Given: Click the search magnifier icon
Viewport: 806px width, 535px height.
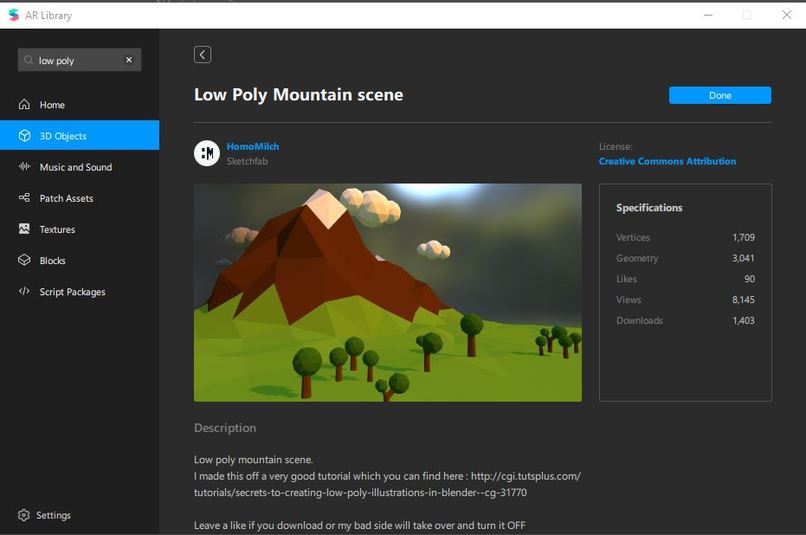Looking at the screenshot, I should 28,60.
